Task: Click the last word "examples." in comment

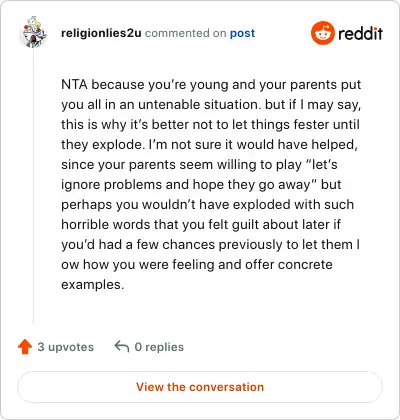Action: coord(93,285)
